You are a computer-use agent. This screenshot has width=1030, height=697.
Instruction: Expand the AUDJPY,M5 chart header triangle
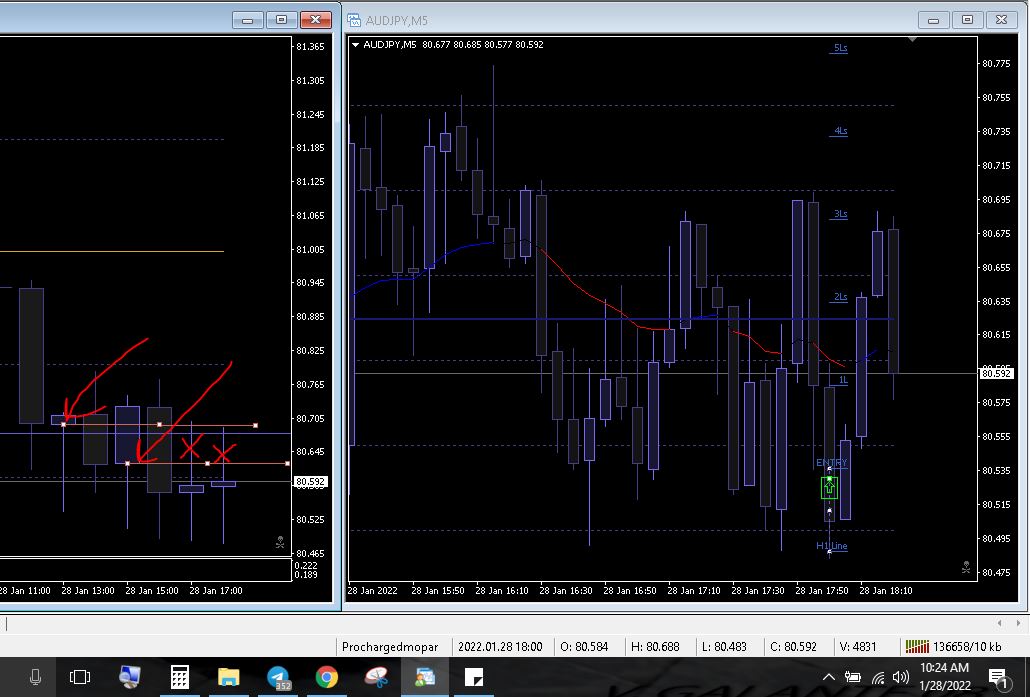click(355, 44)
